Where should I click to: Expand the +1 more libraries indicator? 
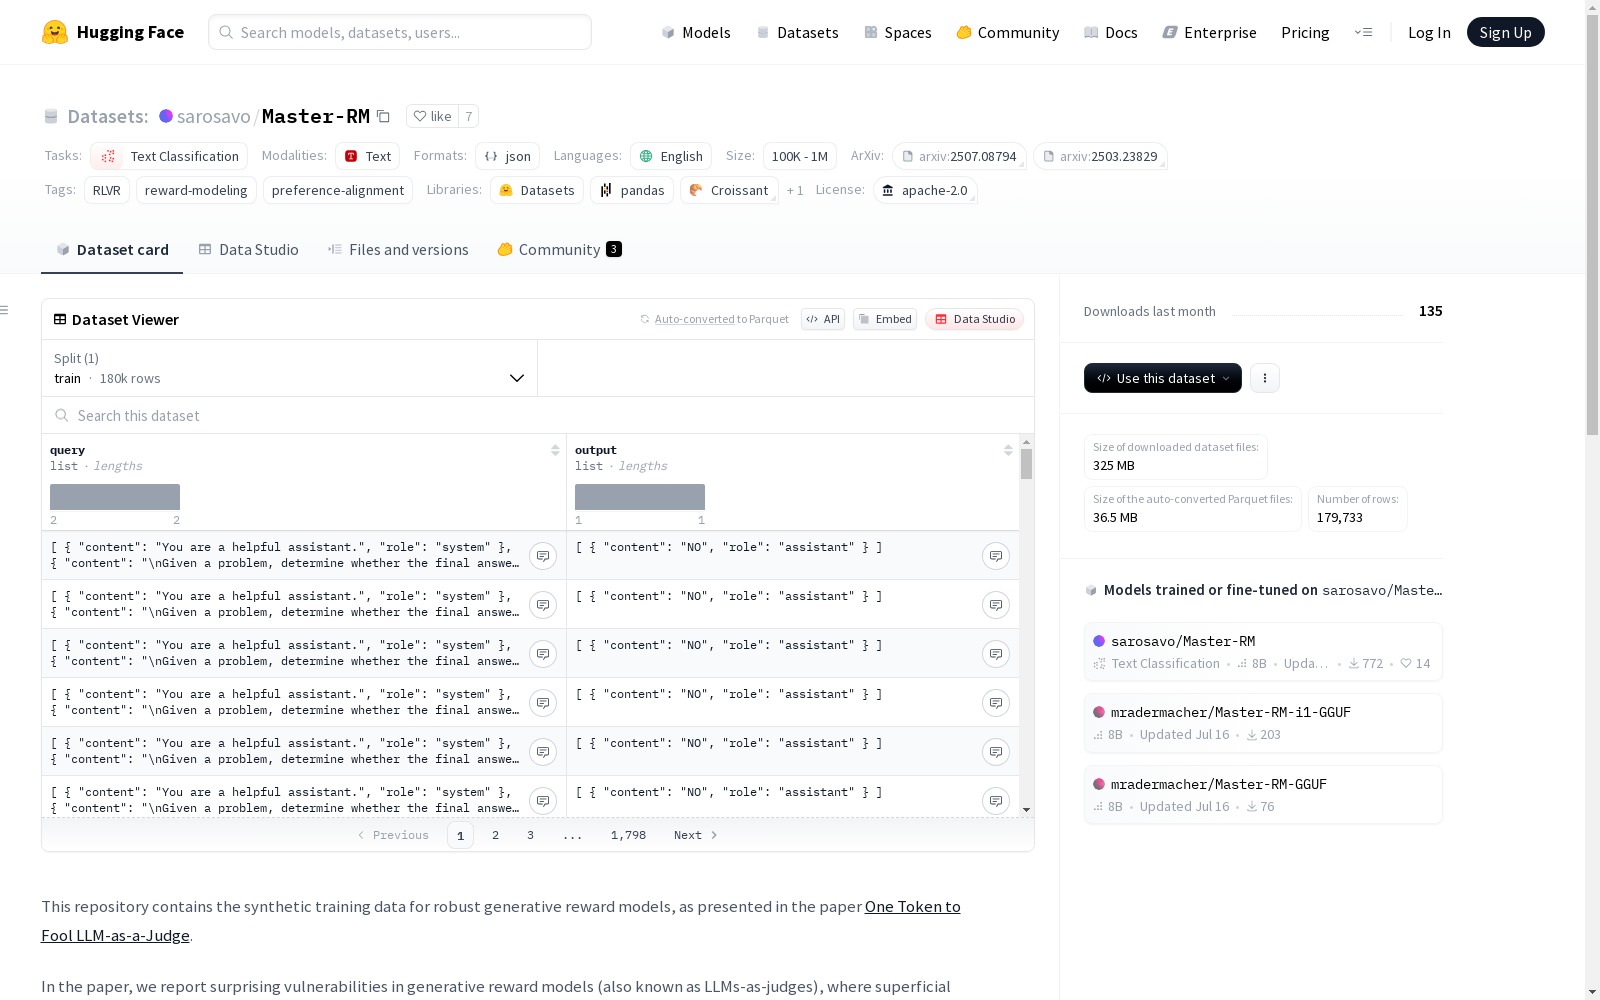click(x=795, y=190)
